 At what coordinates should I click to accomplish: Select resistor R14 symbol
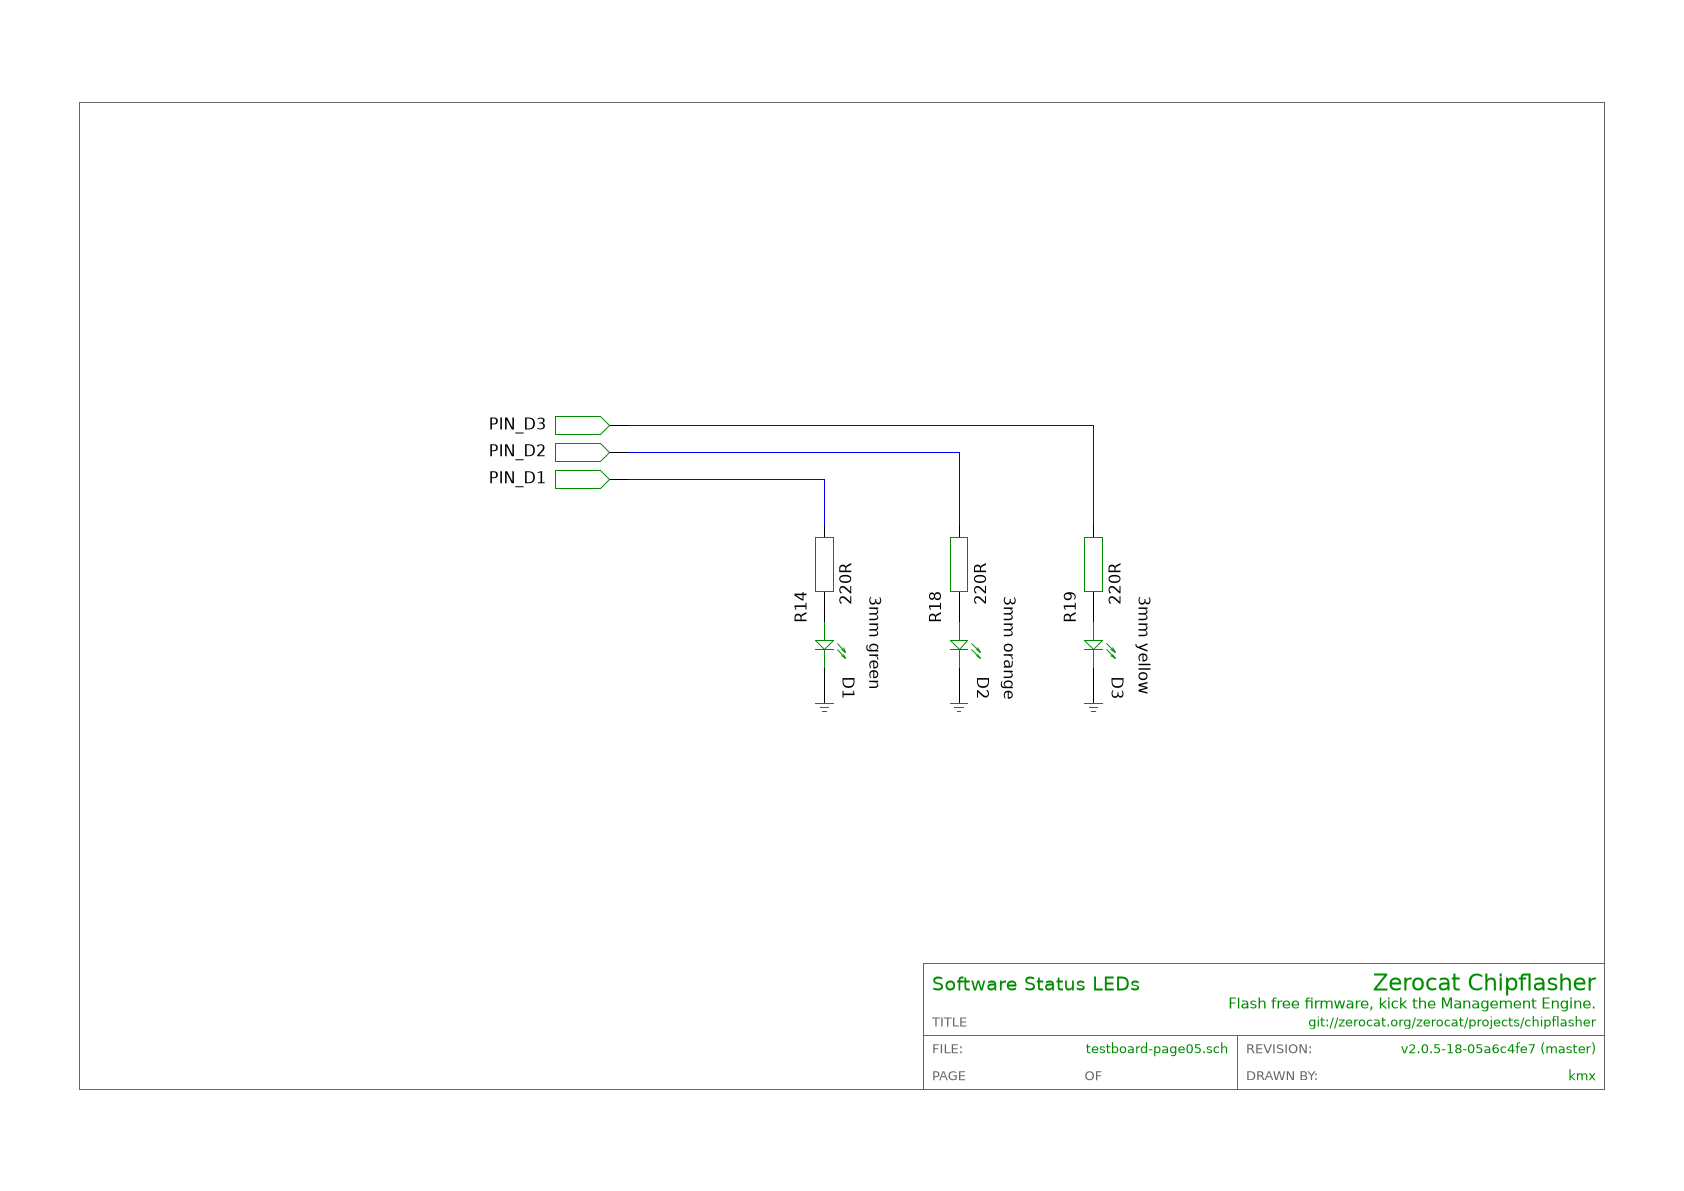(x=824, y=564)
